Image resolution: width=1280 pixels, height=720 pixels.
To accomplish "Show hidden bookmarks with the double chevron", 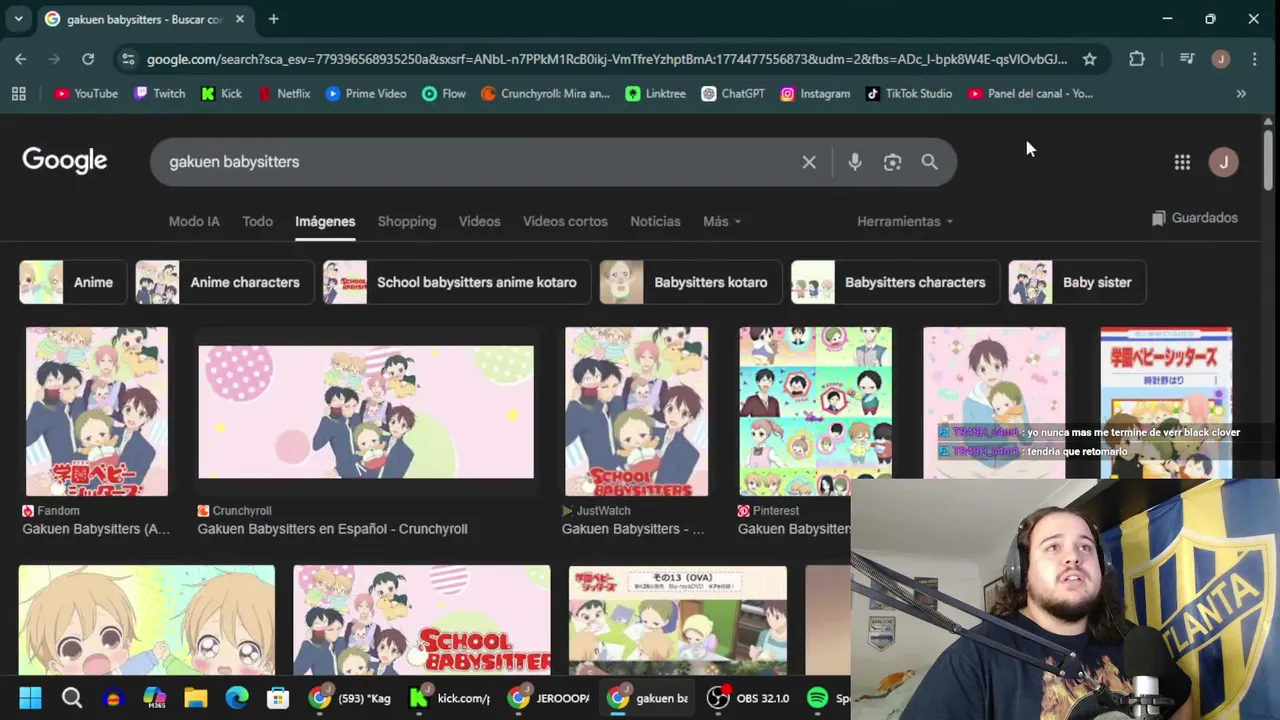I will (x=1241, y=94).
